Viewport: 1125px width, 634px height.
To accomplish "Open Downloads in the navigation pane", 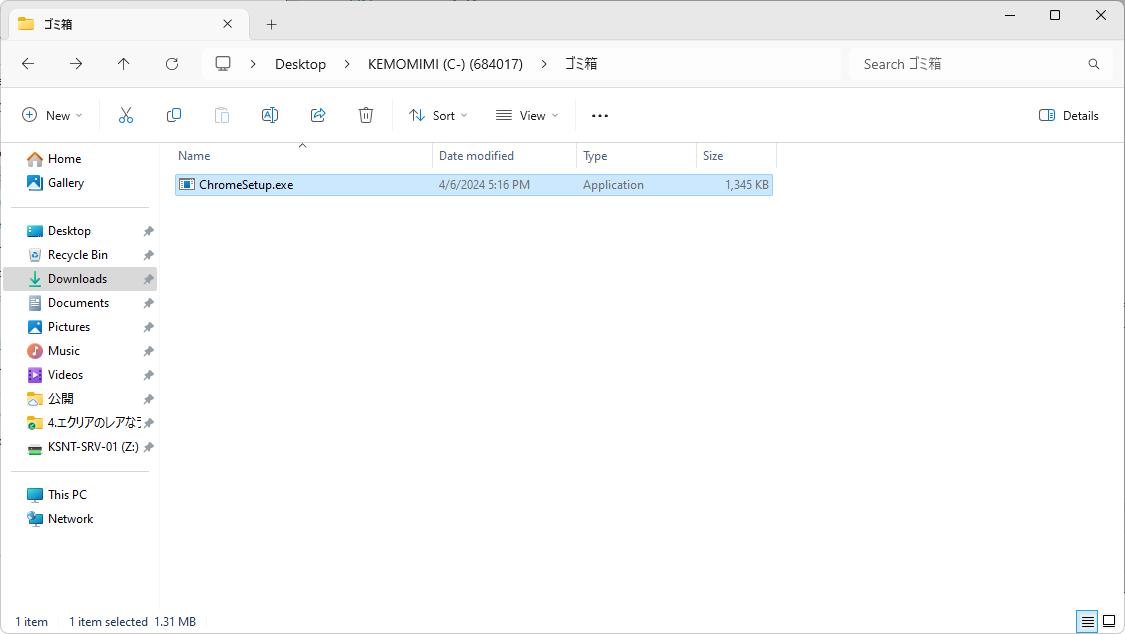I will pos(77,279).
